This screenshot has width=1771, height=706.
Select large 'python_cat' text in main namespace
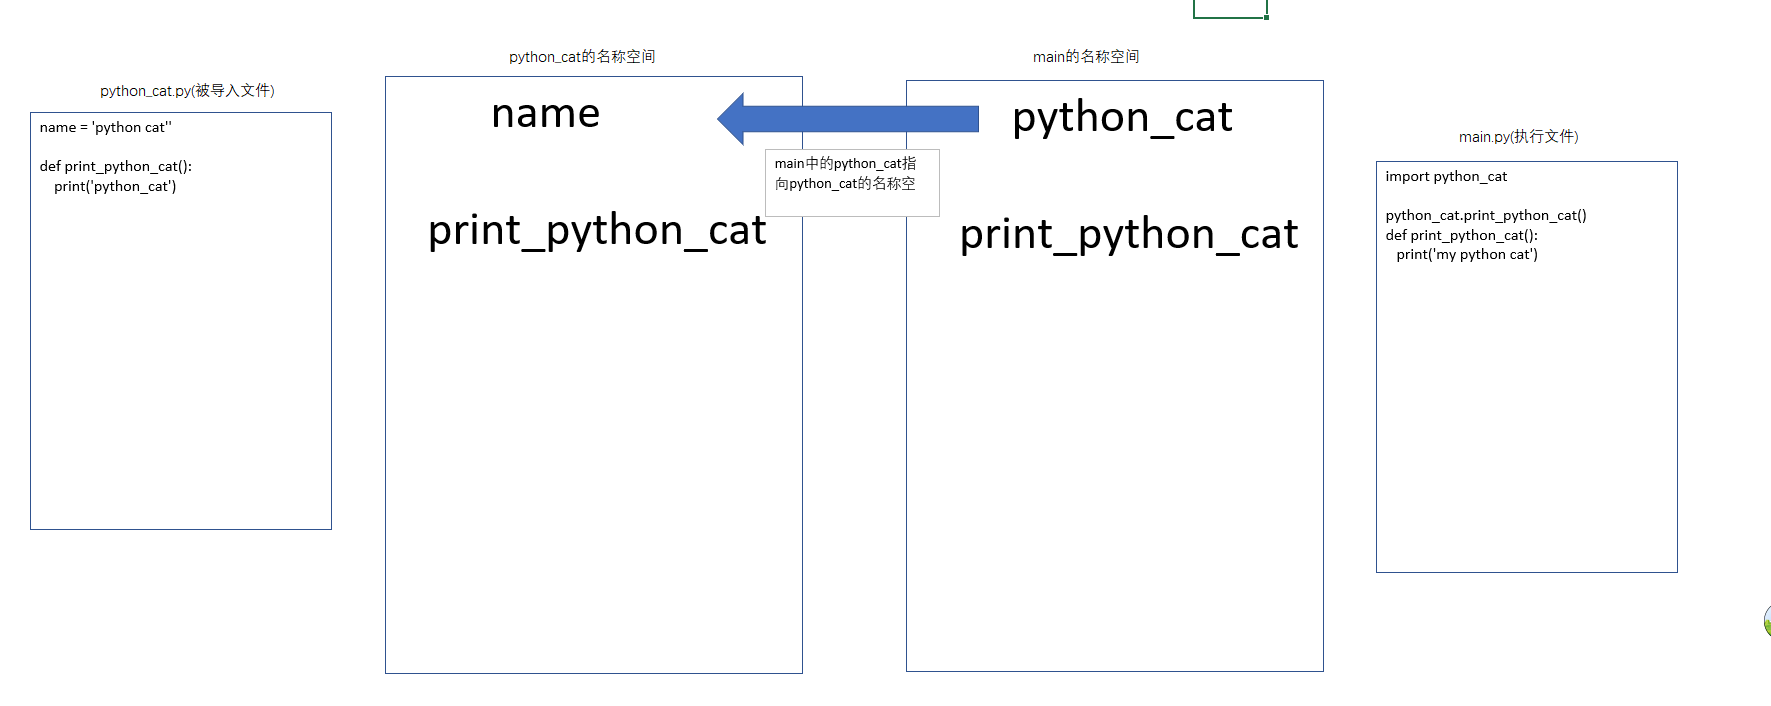coord(1122,117)
